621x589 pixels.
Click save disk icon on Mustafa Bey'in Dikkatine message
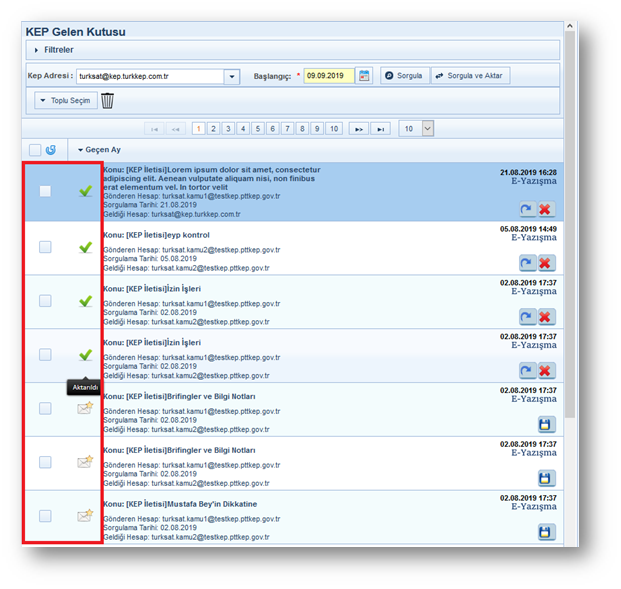click(545, 531)
